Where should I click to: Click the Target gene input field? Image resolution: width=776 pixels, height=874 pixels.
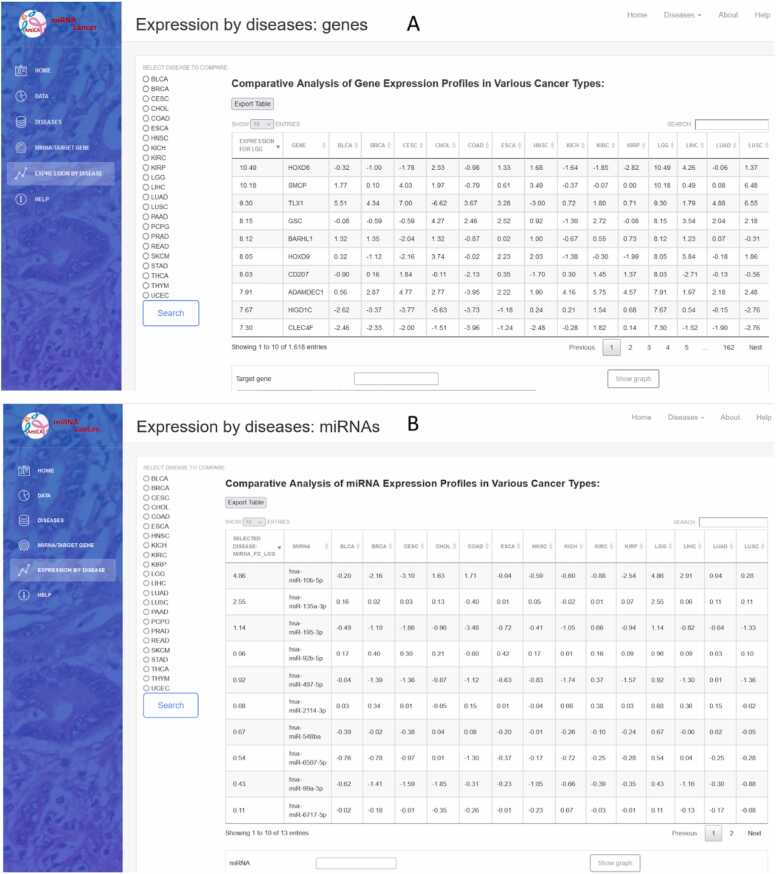point(396,379)
